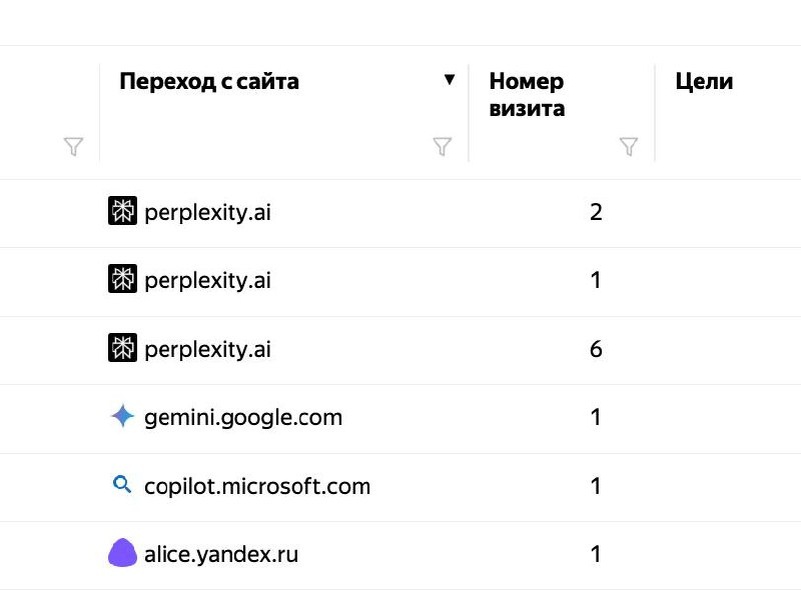Click the Copilot magnifier search icon

point(122,484)
